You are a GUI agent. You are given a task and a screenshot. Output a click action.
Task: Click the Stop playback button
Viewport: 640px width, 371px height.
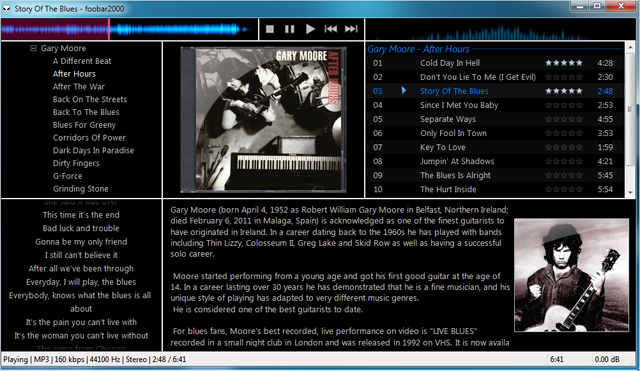270,29
